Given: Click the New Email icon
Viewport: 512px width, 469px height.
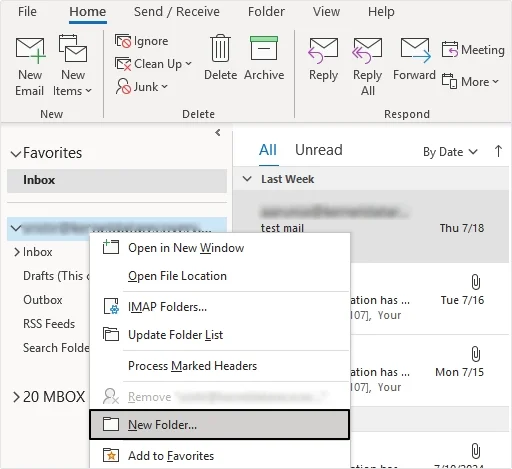Looking at the screenshot, I should 30,50.
